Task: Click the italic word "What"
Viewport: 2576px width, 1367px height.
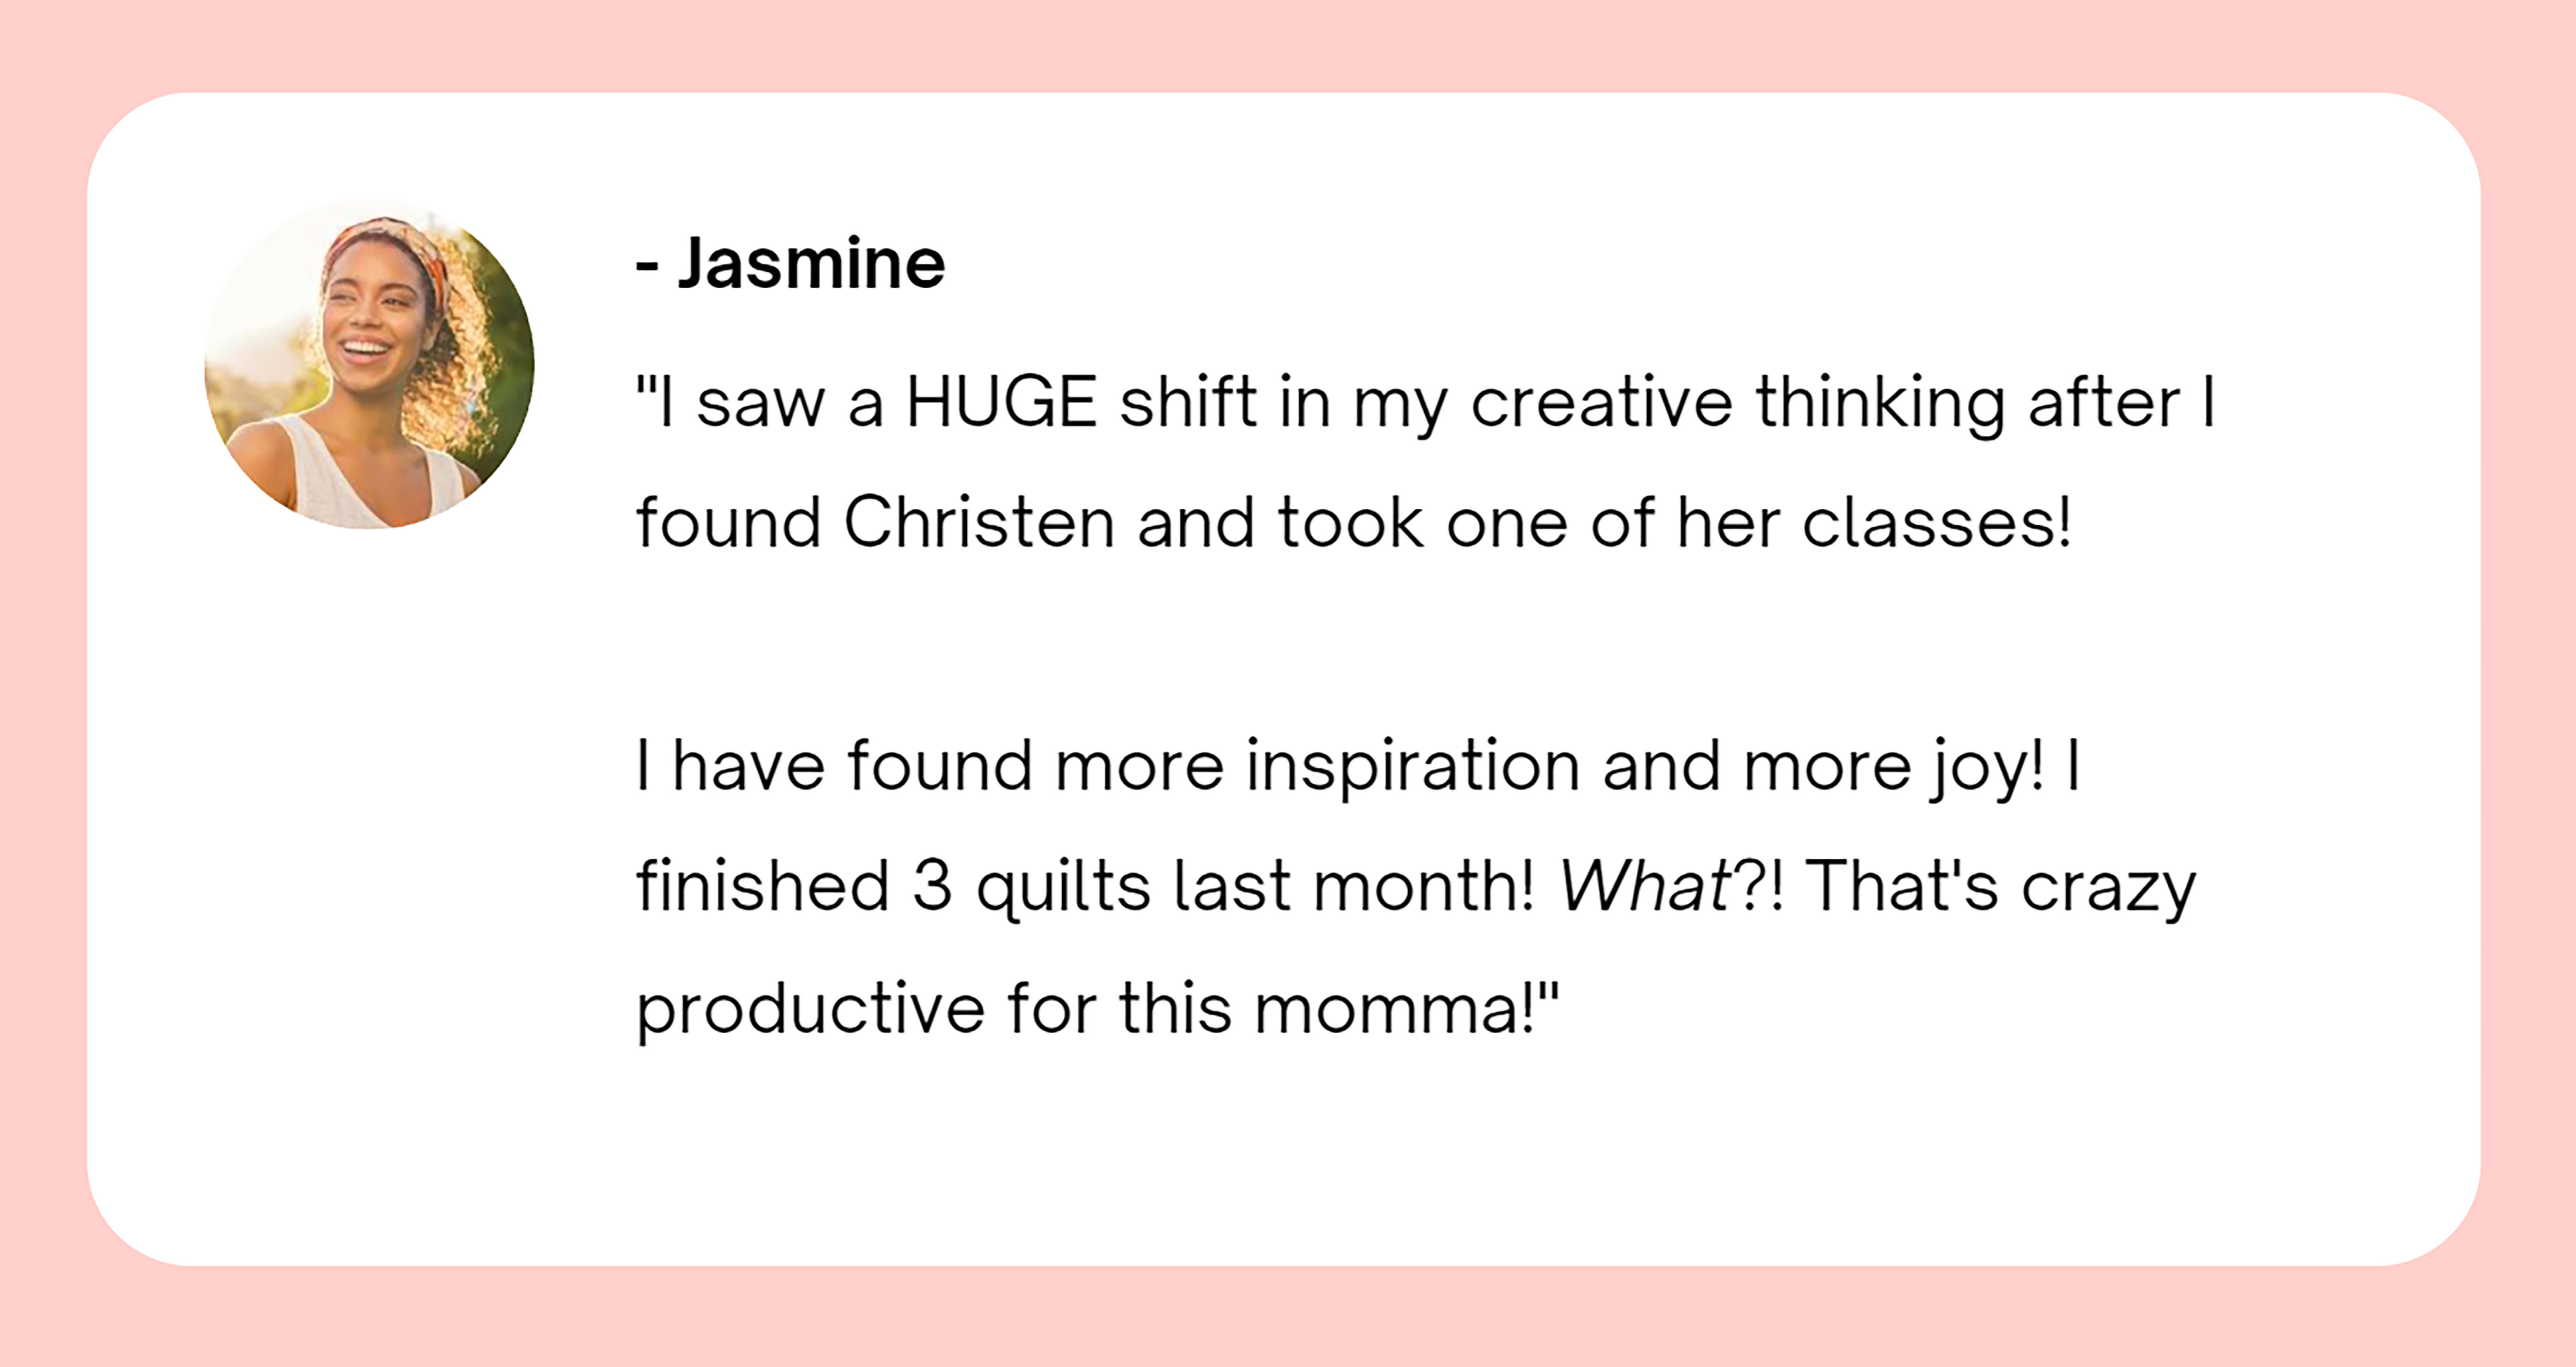Action: [x=1645, y=886]
